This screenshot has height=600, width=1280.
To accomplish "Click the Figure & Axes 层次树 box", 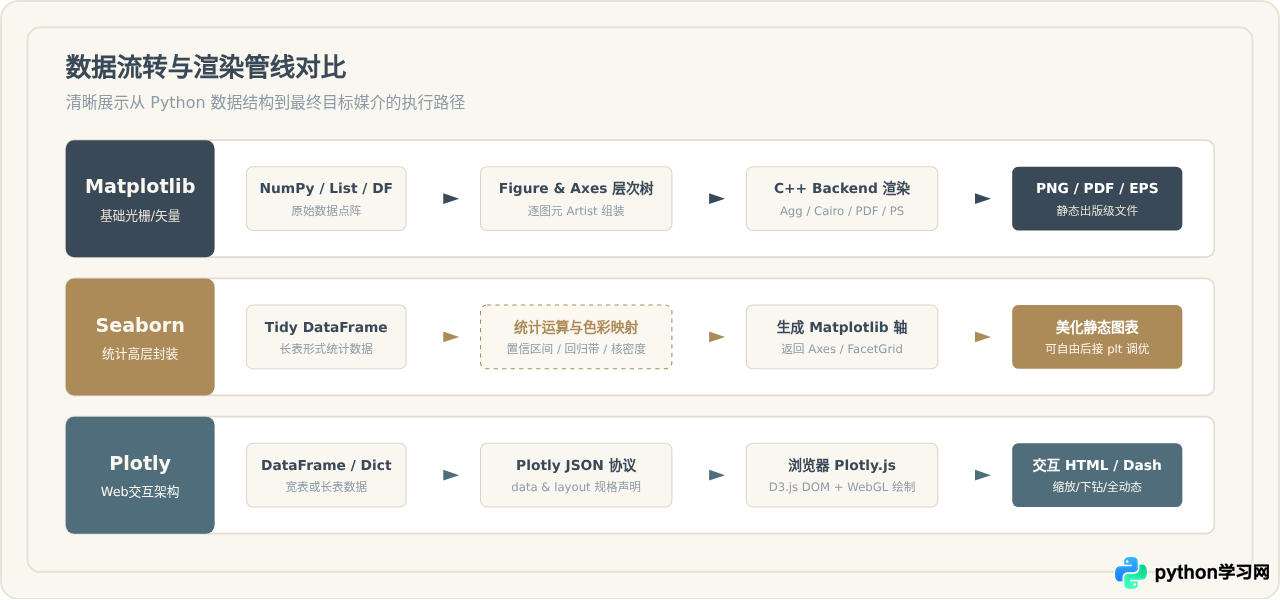I will (x=576, y=198).
